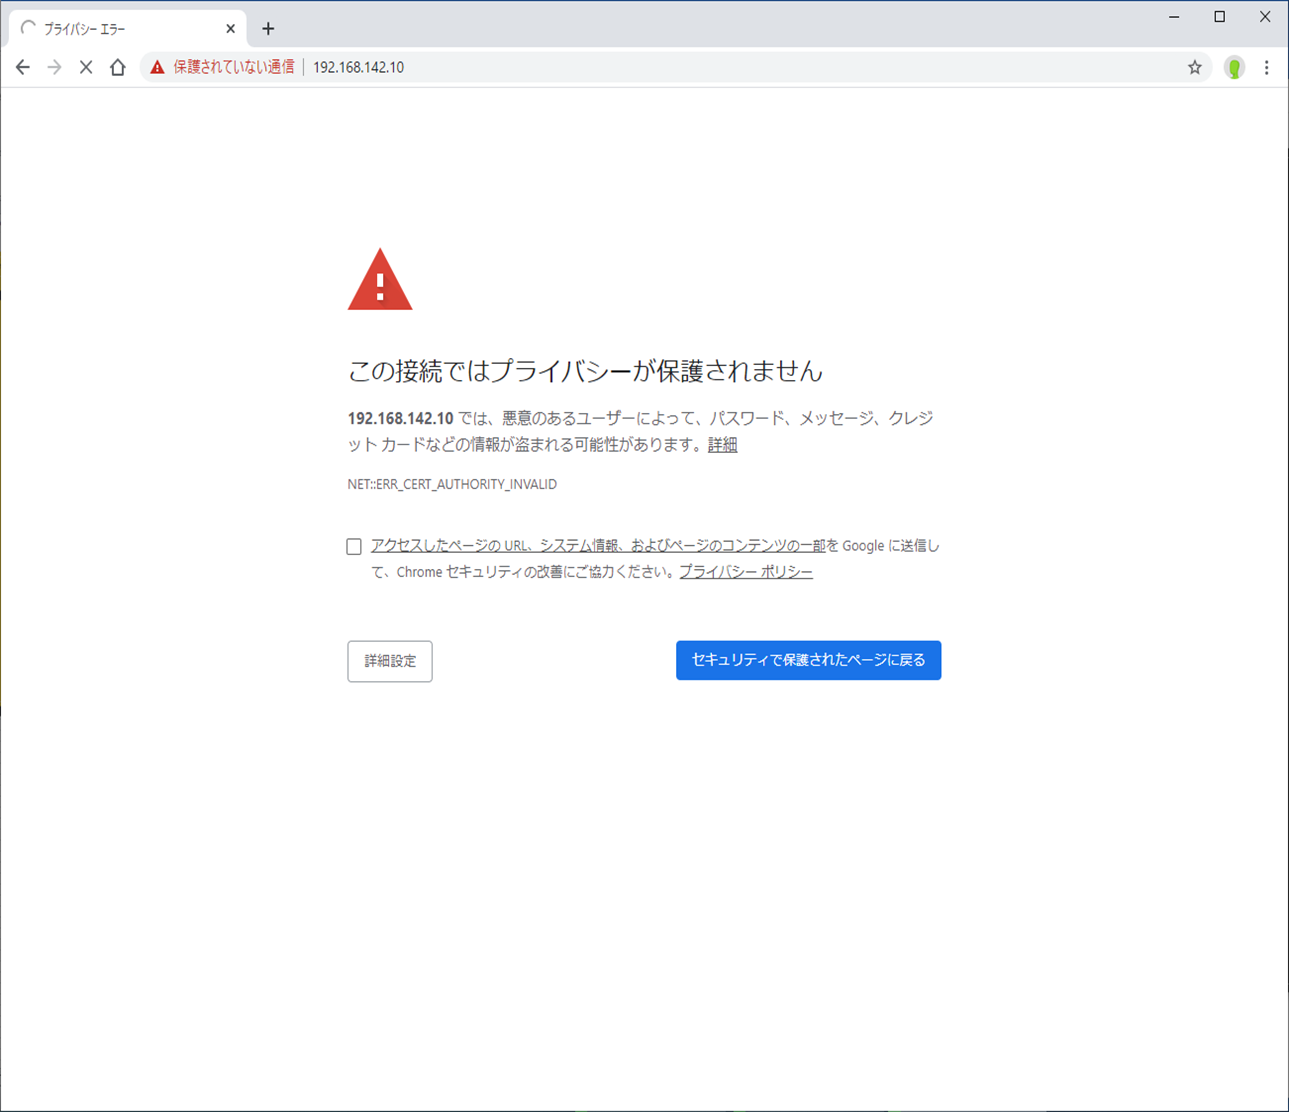
Task: Click the bold 192.168.142.10 in the message
Action: click(x=400, y=419)
